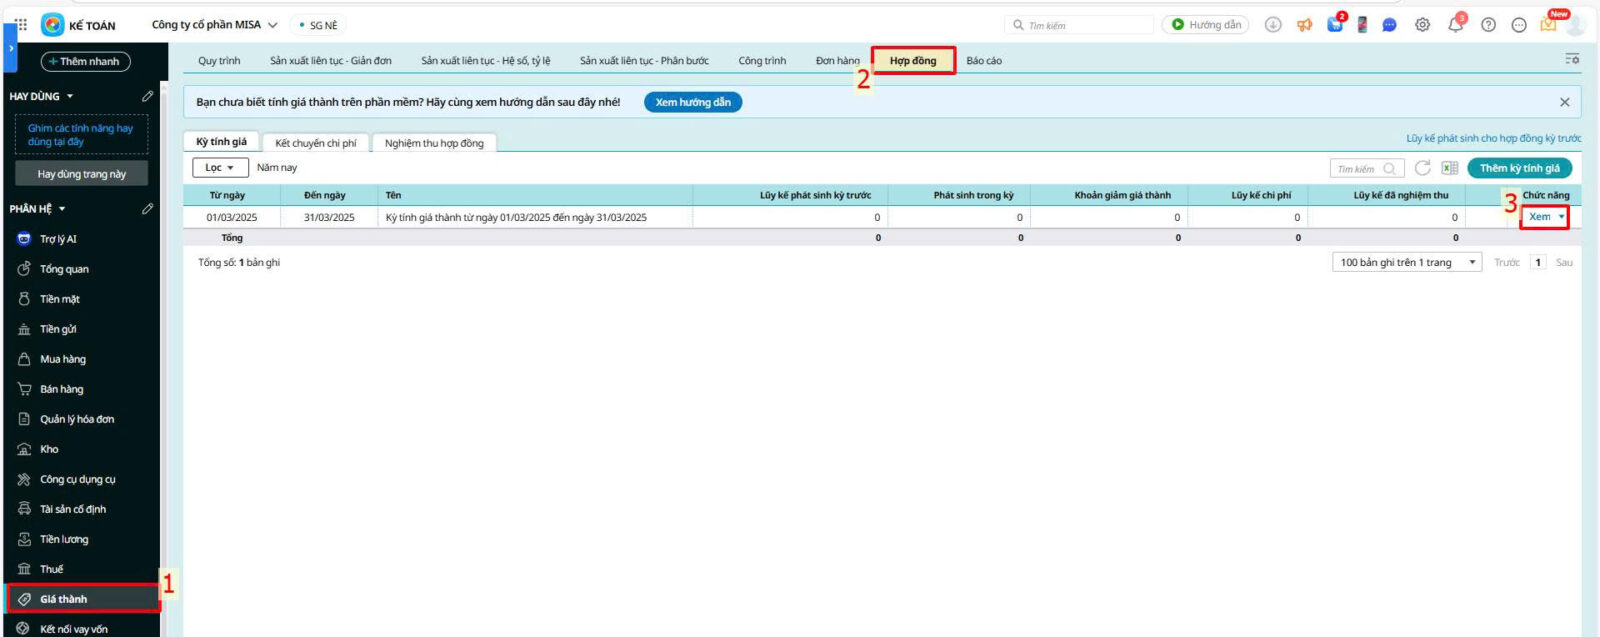The height and width of the screenshot is (637, 1600).
Task: Open company selector Công ty cổ phần MISA
Action: tap(214, 25)
